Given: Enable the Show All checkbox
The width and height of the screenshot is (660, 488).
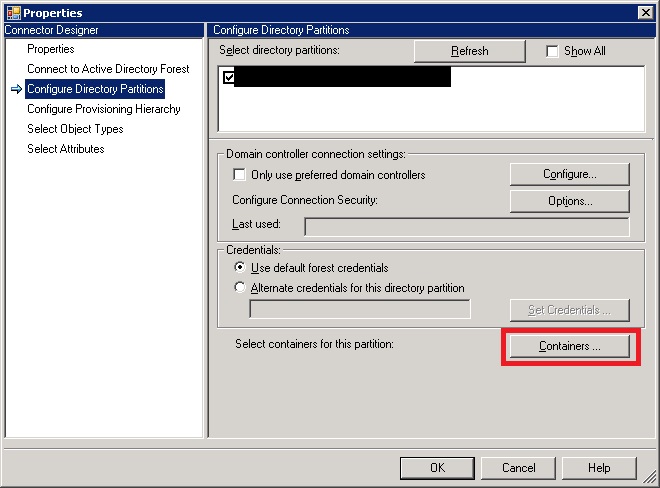Looking at the screenshot, I should point(553,51).
